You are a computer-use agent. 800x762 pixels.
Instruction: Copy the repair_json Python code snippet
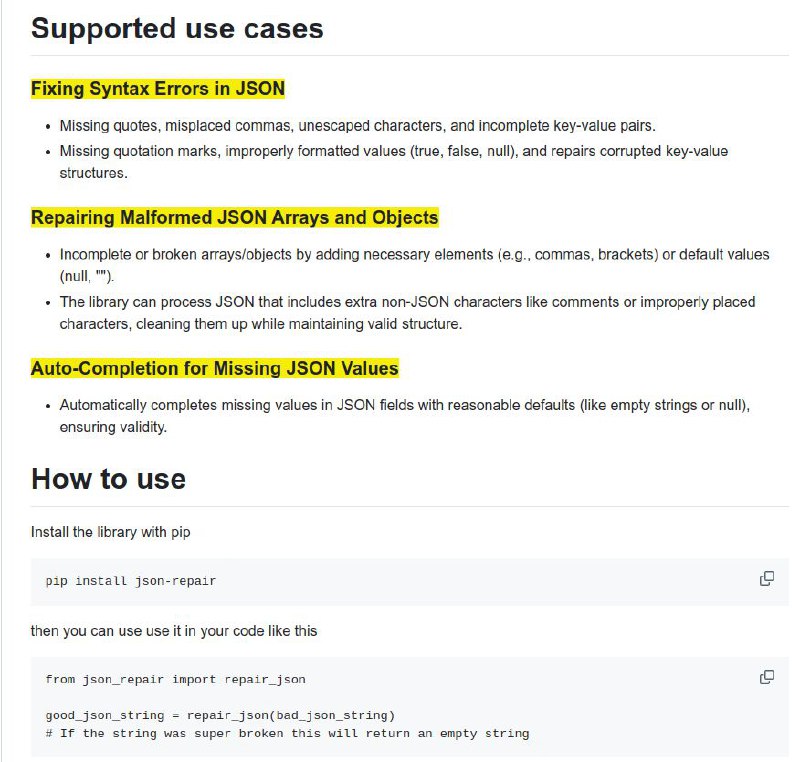[x=767, y=677]
